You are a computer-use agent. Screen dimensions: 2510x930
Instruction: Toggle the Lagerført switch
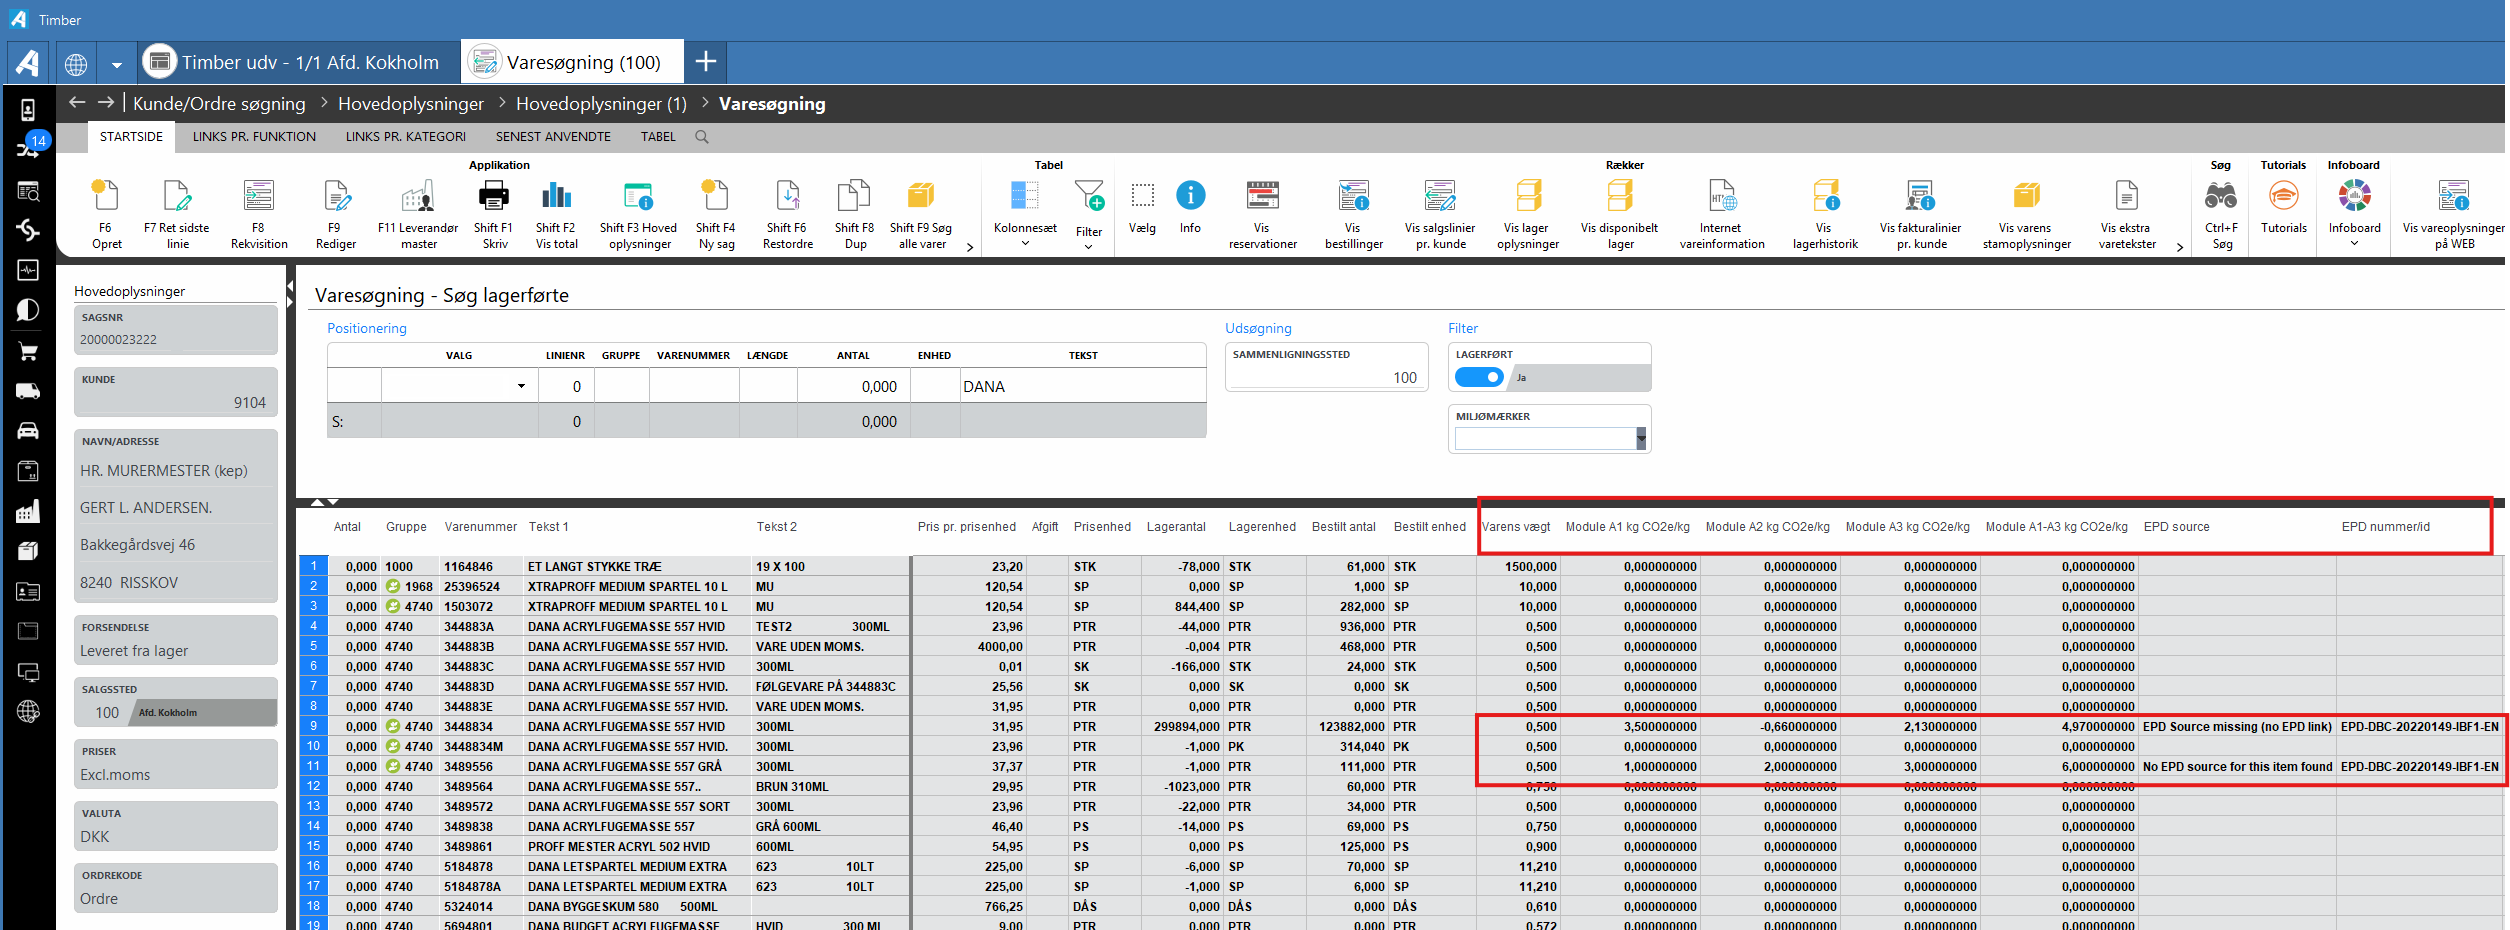click(1479, 377)
